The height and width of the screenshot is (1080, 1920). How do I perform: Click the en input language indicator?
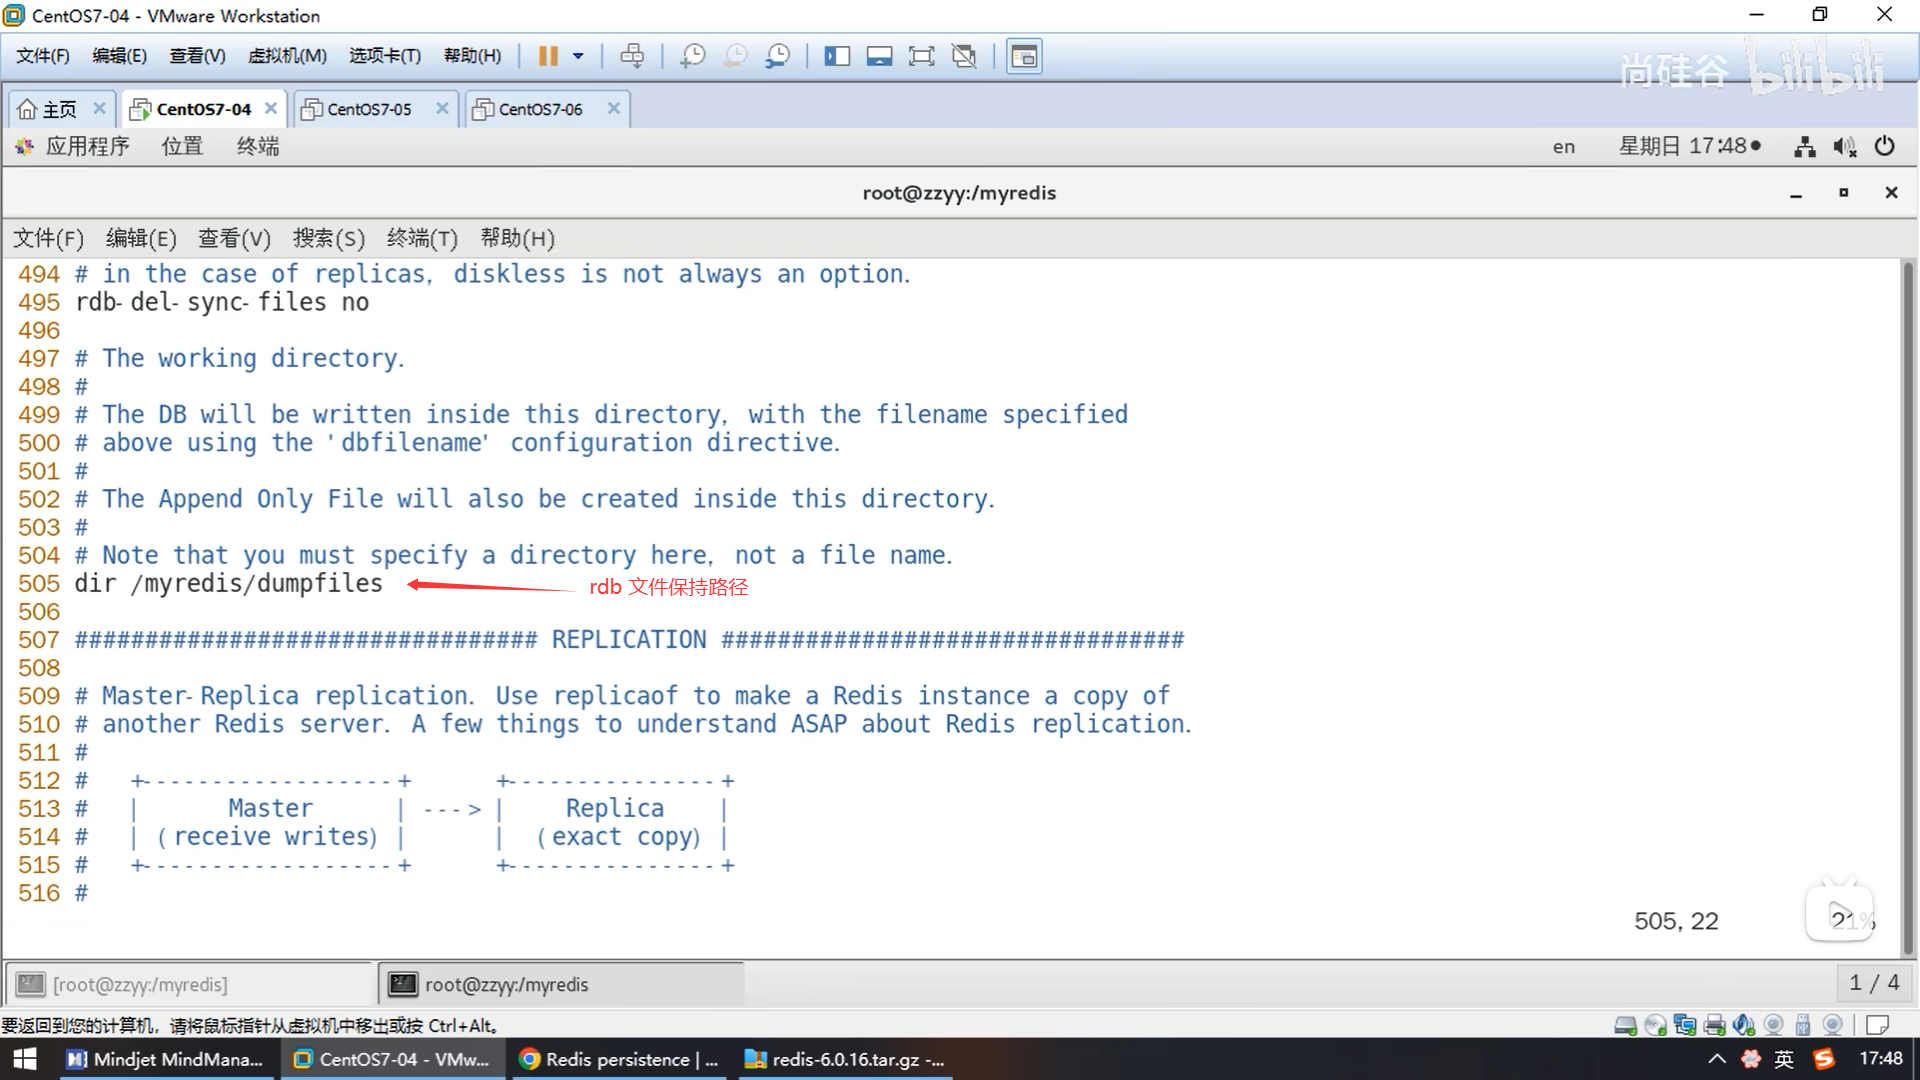(x=1563, y=147)
